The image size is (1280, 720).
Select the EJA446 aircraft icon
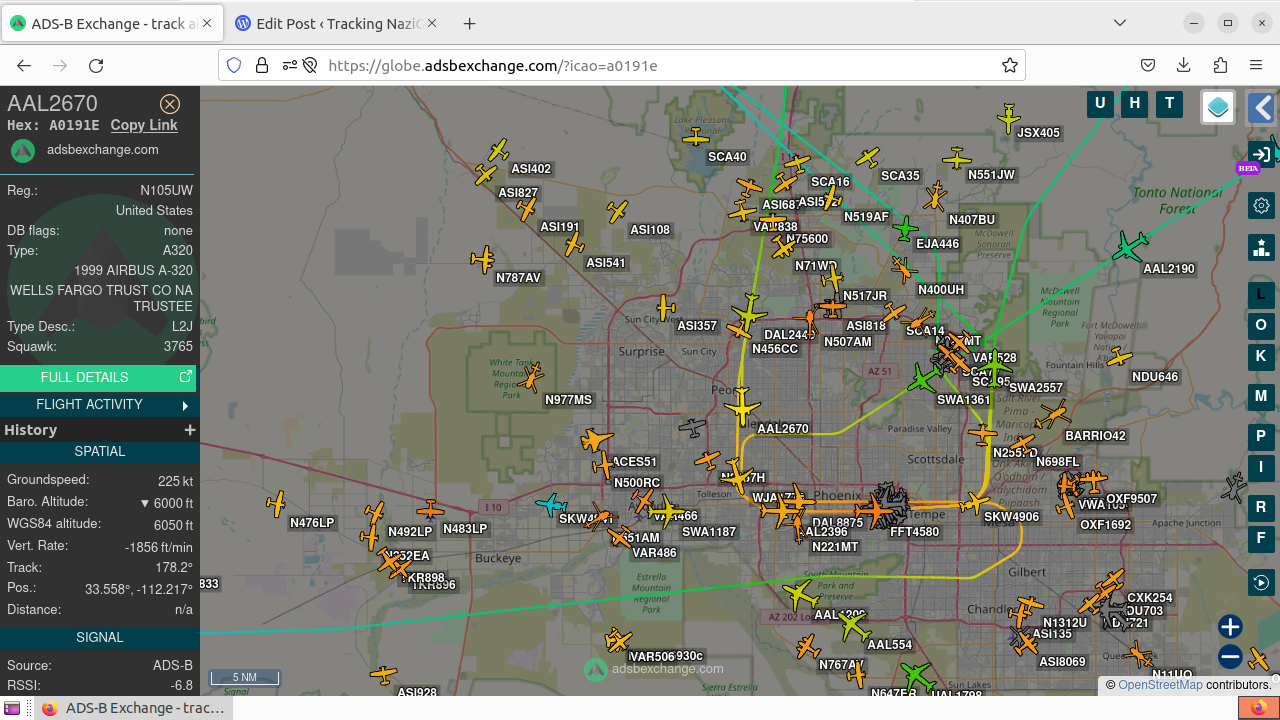(905, 229)
